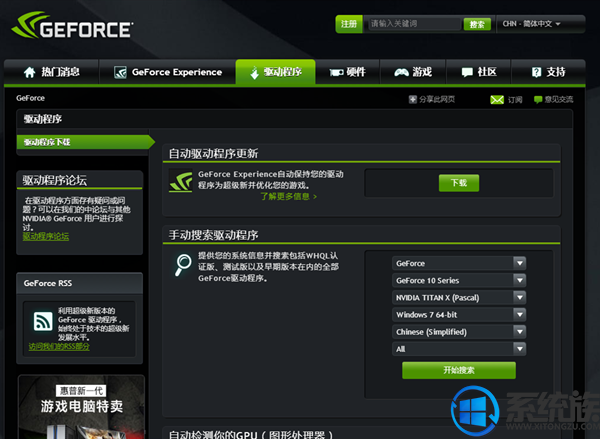The image size is (600, 439).
Task: Click the 自动驱动程序更新 section heading
Action: [214, 153]
